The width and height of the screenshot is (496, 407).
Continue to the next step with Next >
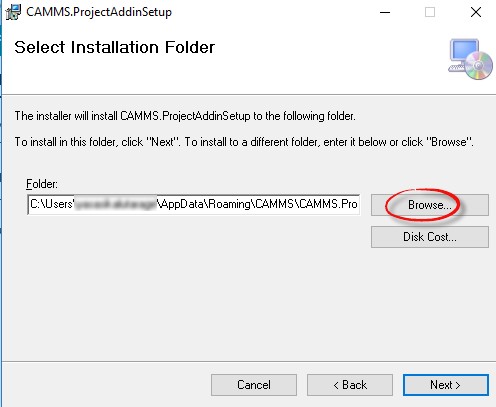446,385
